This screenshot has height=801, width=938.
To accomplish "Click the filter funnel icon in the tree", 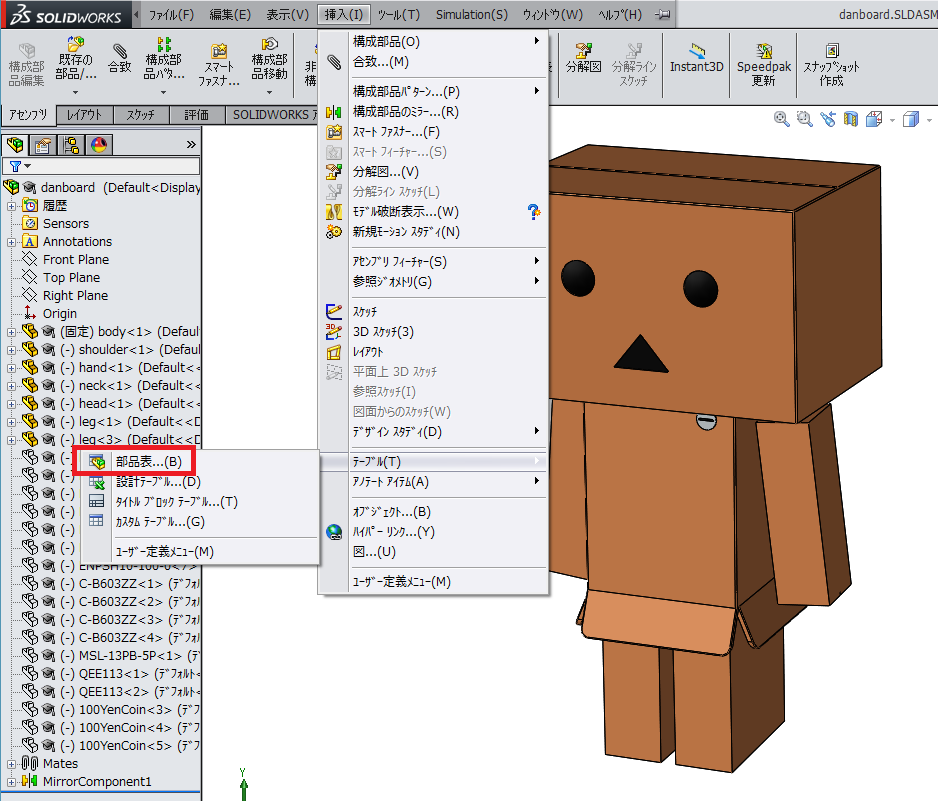I will (x=16, y=166).
